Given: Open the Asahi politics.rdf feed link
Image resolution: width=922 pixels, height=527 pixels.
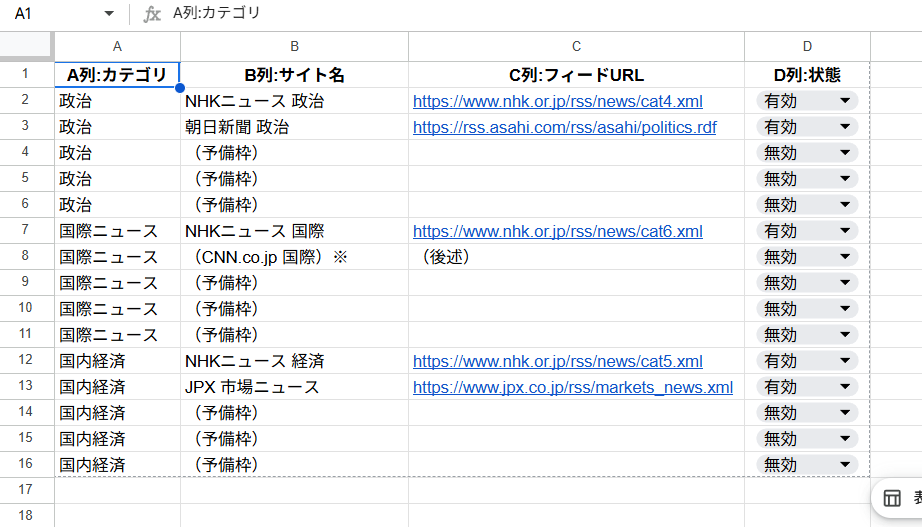Looking at the screenshot, I should pos(564,127).
